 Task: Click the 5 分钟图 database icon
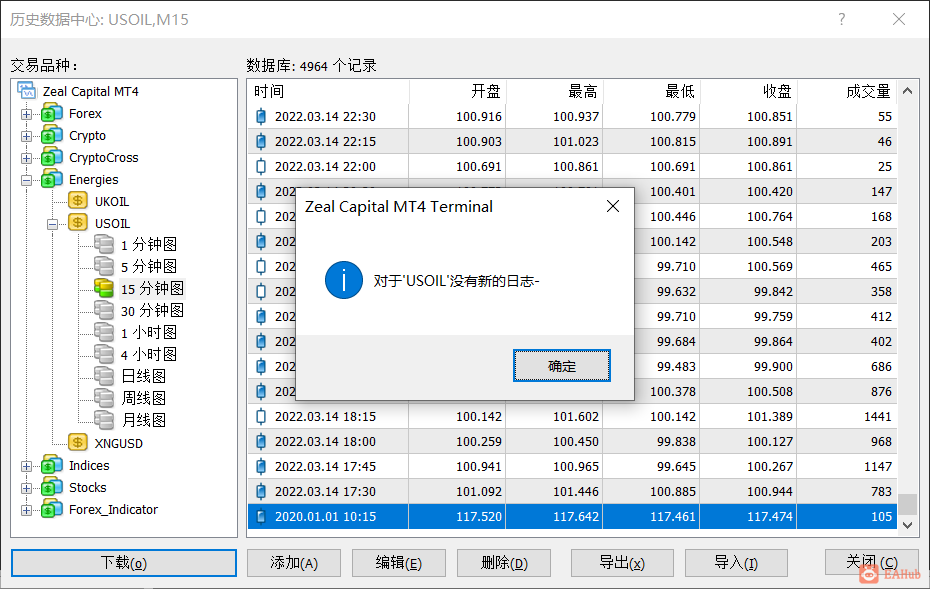104,266
